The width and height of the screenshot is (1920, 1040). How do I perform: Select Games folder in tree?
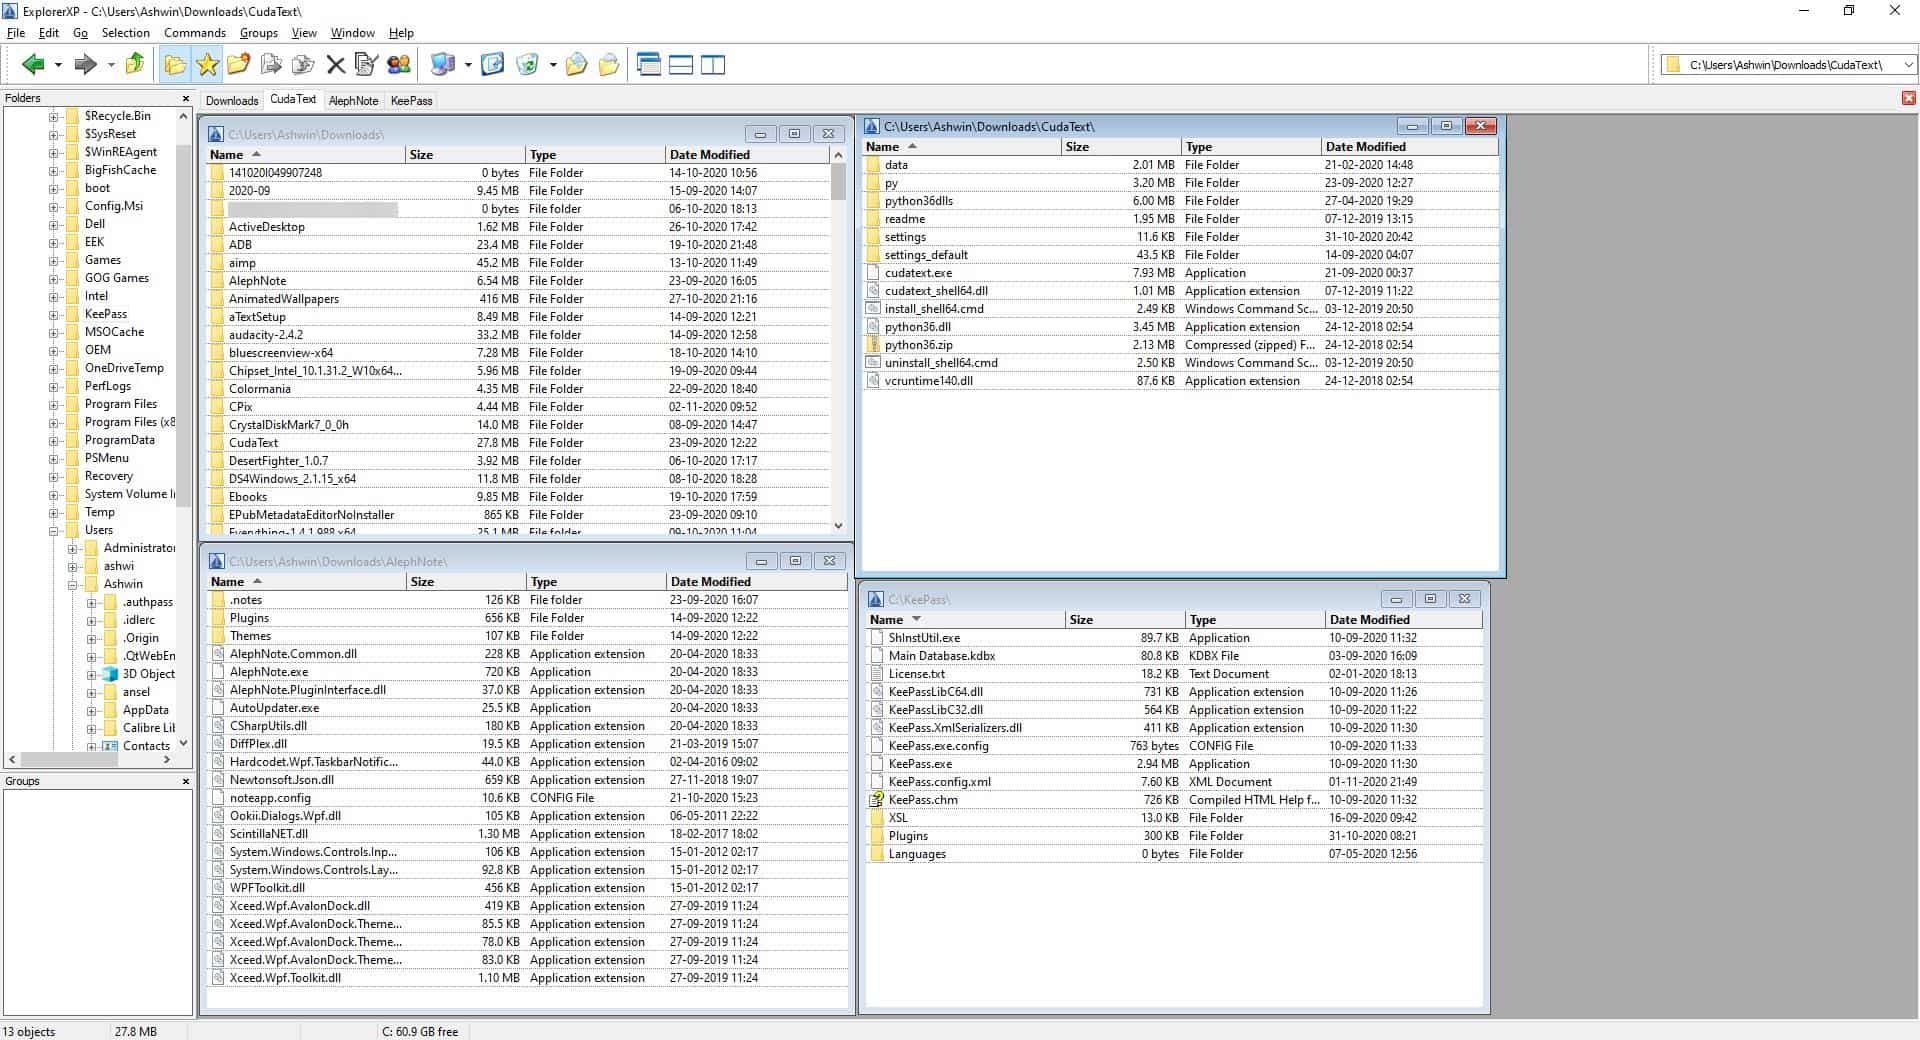click(103, 260)
